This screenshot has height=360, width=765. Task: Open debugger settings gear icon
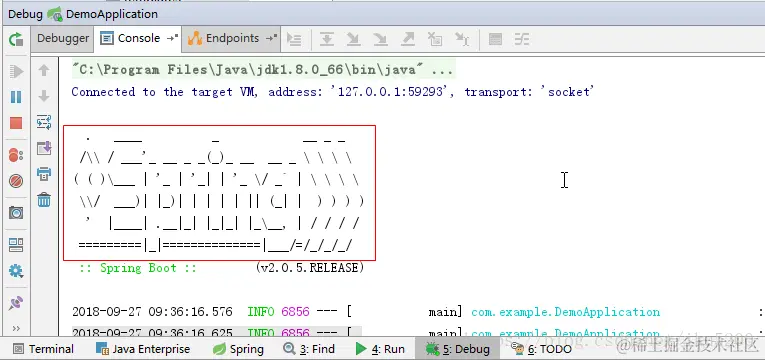(x=16, y=271)
